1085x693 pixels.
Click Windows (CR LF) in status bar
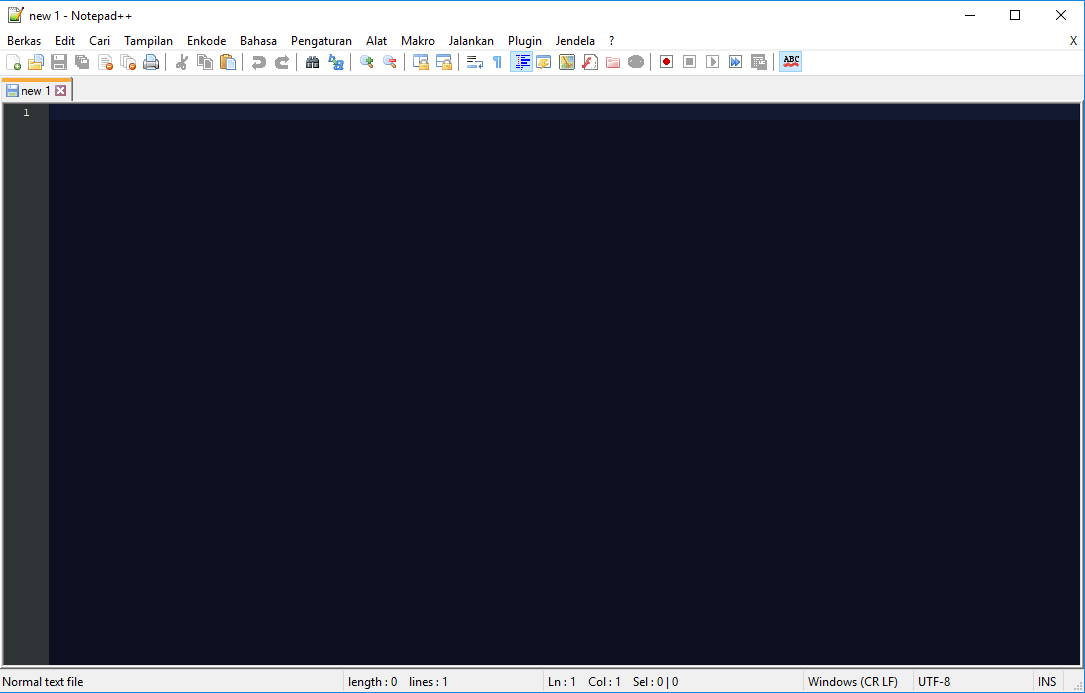tap(855, 681)
